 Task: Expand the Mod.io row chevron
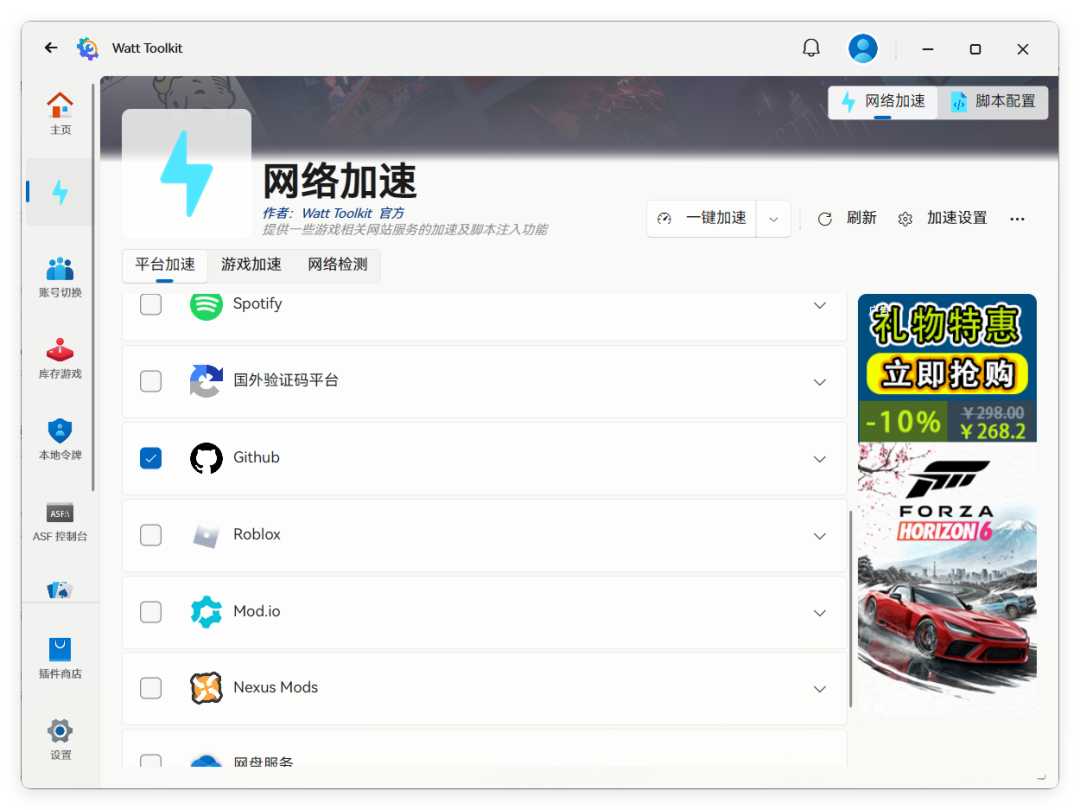(x=820, y=613)
